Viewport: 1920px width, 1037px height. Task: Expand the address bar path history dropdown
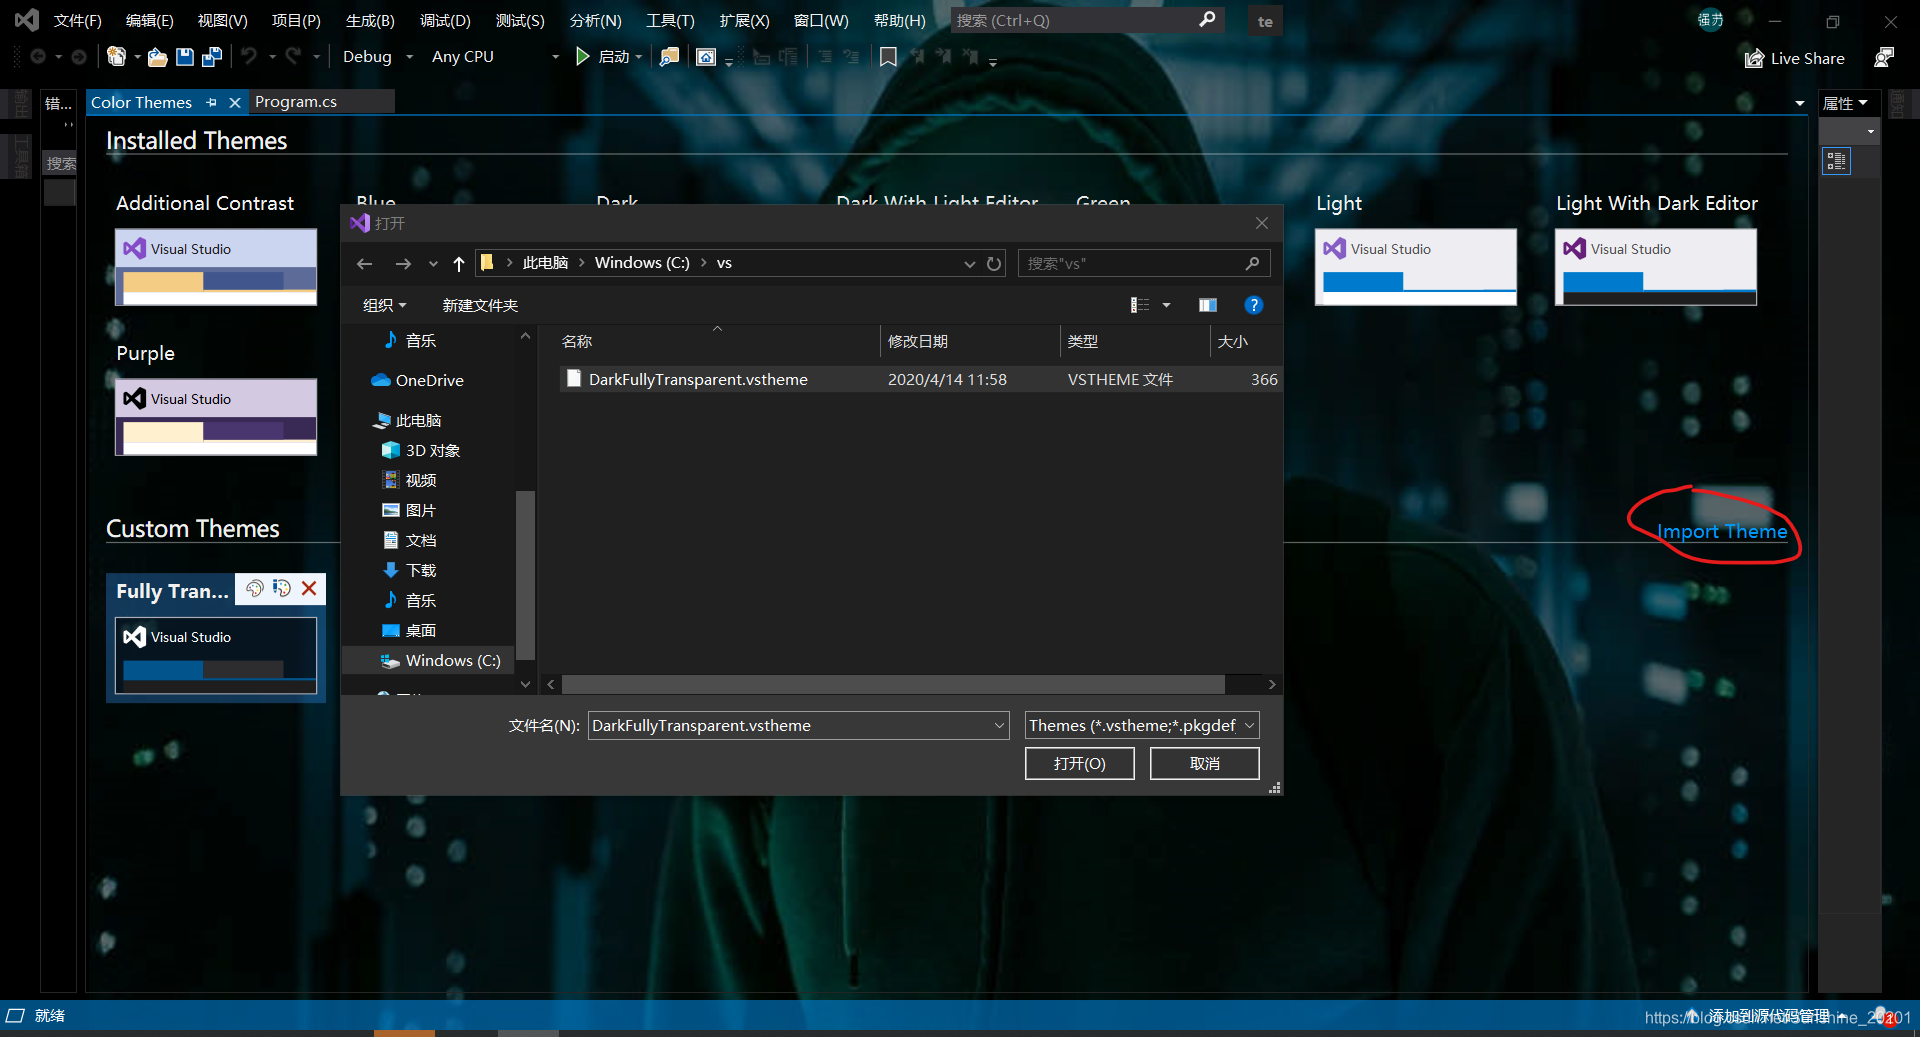click(x=969, y=264)
